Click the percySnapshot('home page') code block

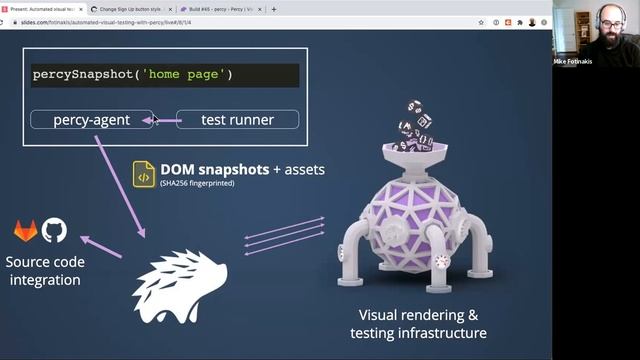[x=165, y=75]
